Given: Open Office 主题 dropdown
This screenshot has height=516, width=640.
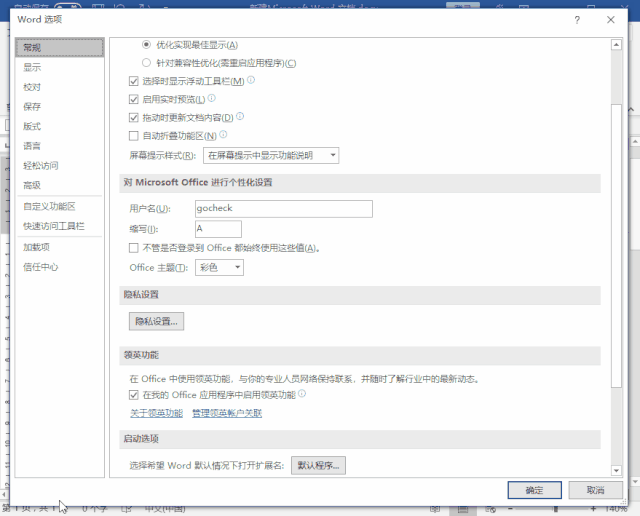Looking at the screenshot, I should coord(219,267).
